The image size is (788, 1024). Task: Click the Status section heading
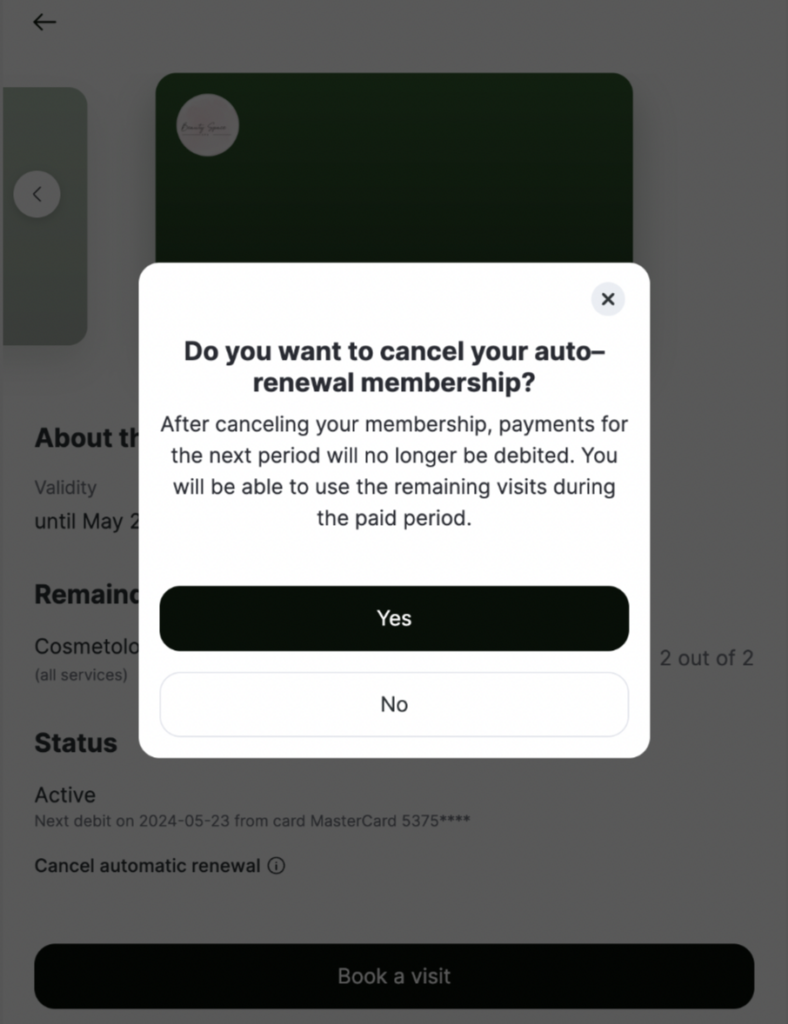tap(76, 743)
